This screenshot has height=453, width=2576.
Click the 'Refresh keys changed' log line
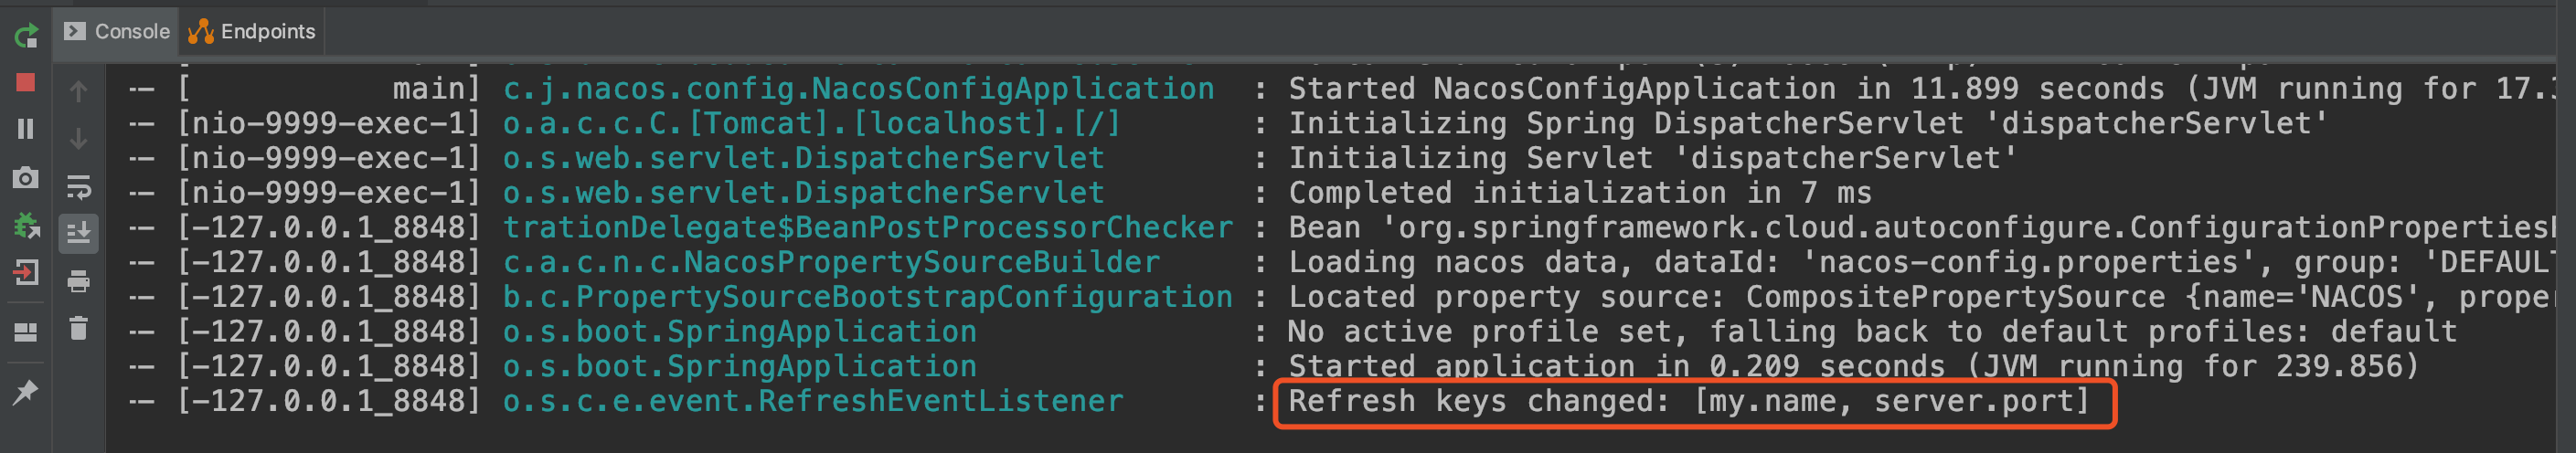1688,401
